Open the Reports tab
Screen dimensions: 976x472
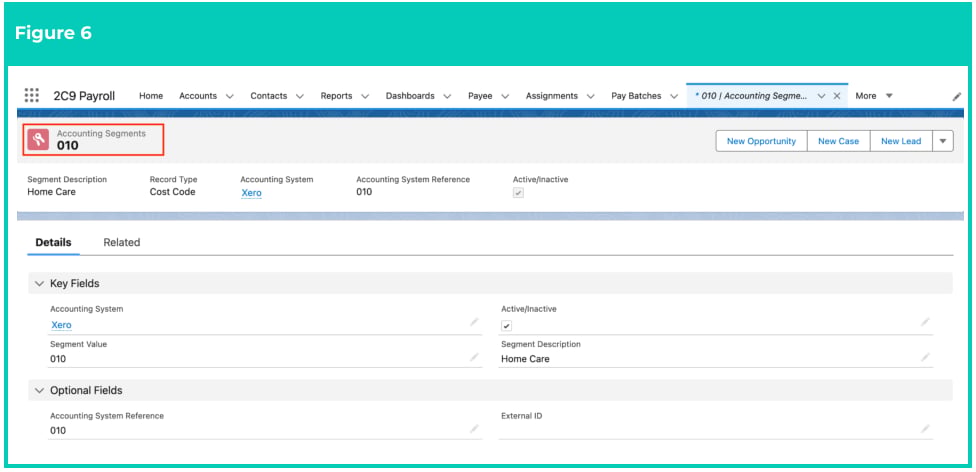pos(336,96)
